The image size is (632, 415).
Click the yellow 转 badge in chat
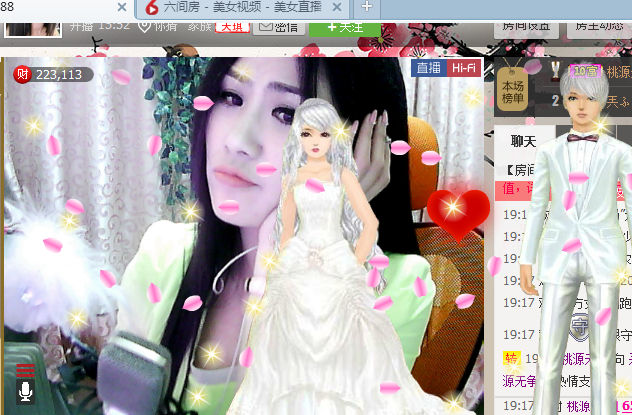[512, 358]
